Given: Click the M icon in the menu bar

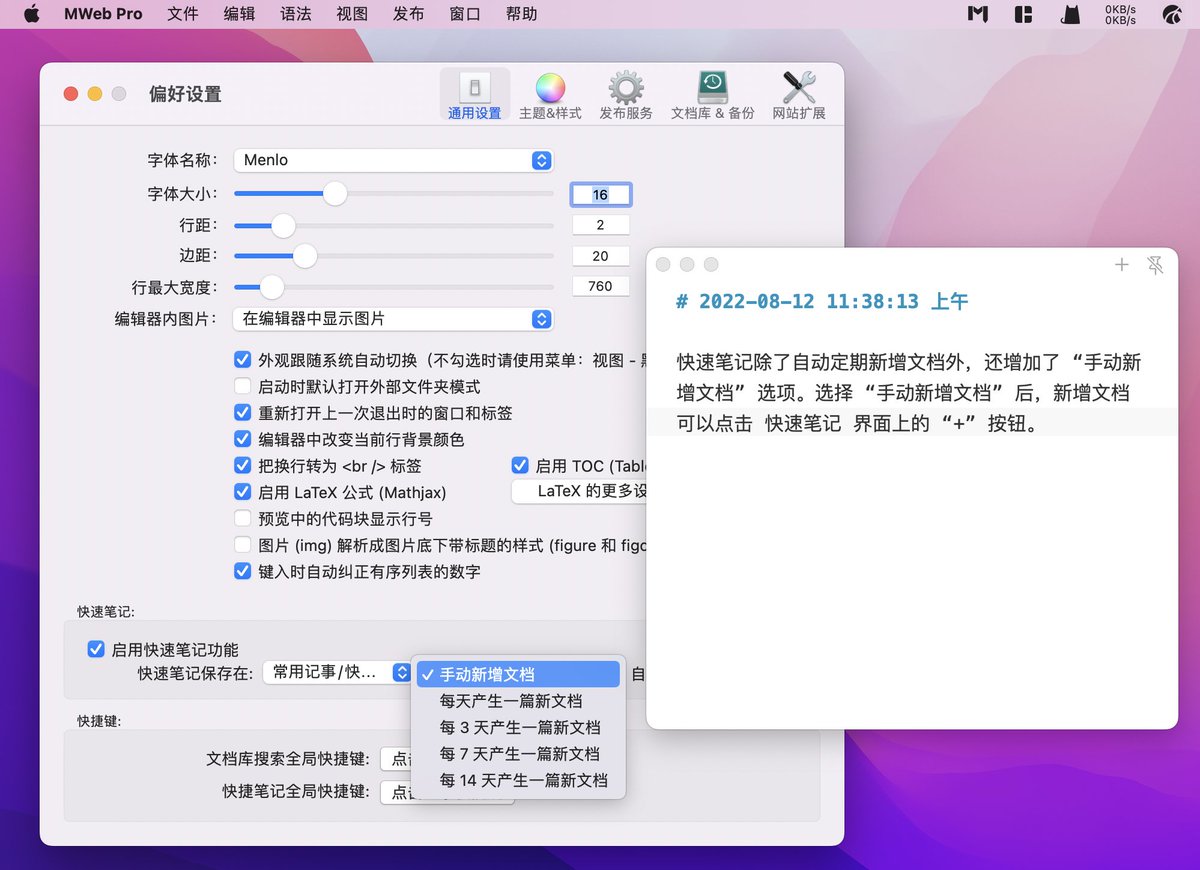Looking at the screenshot, I should 978,14.
